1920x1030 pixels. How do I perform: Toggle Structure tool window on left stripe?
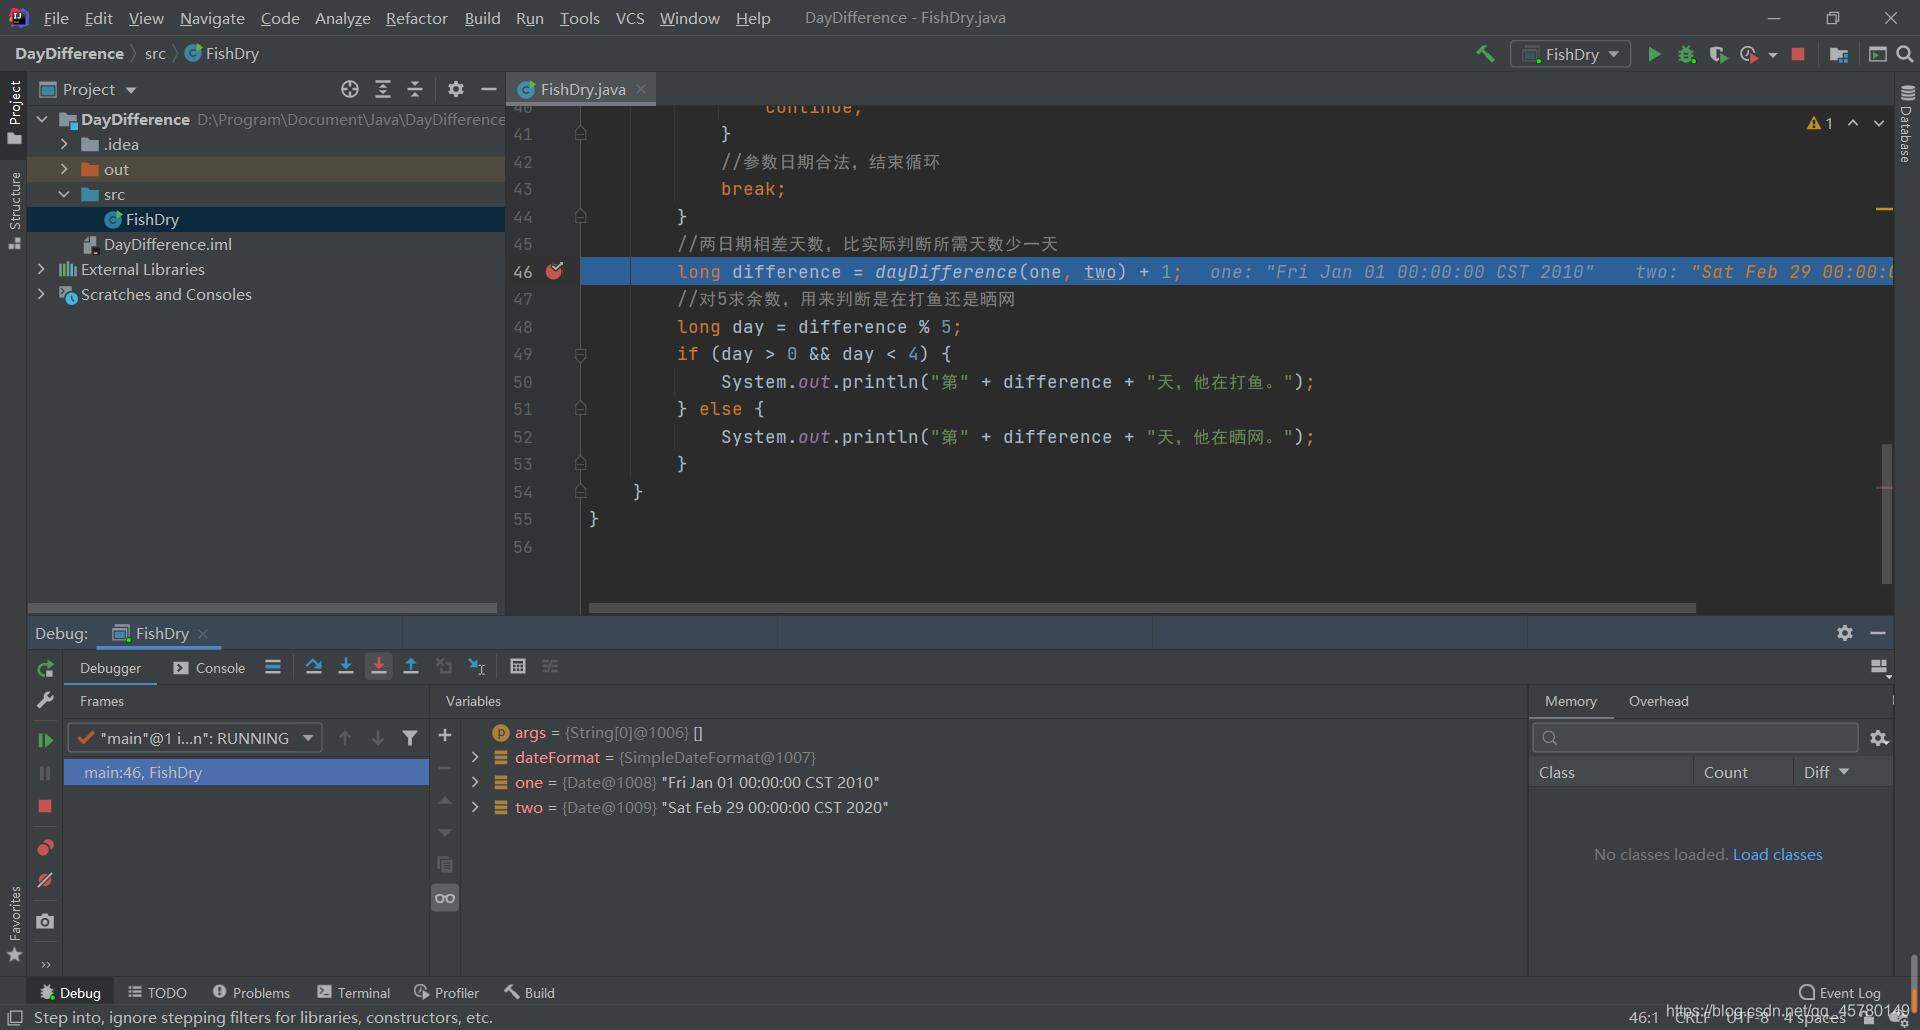point(14,210)
